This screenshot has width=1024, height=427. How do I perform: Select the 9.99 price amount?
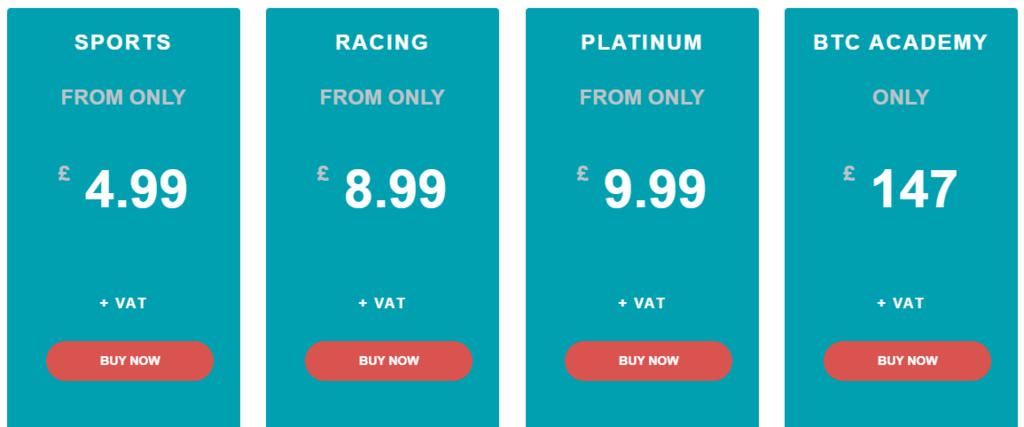coord(655,189)
